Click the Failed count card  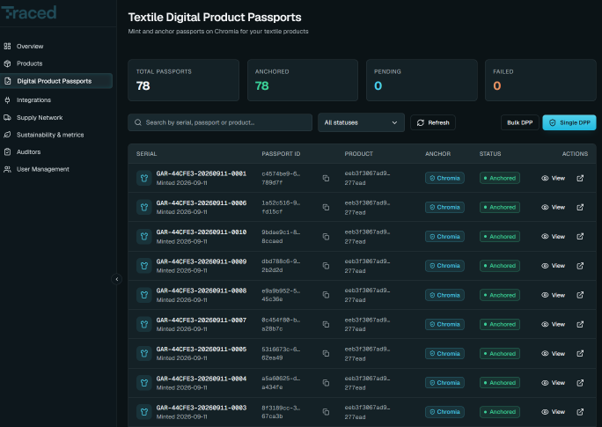[541, 80]
